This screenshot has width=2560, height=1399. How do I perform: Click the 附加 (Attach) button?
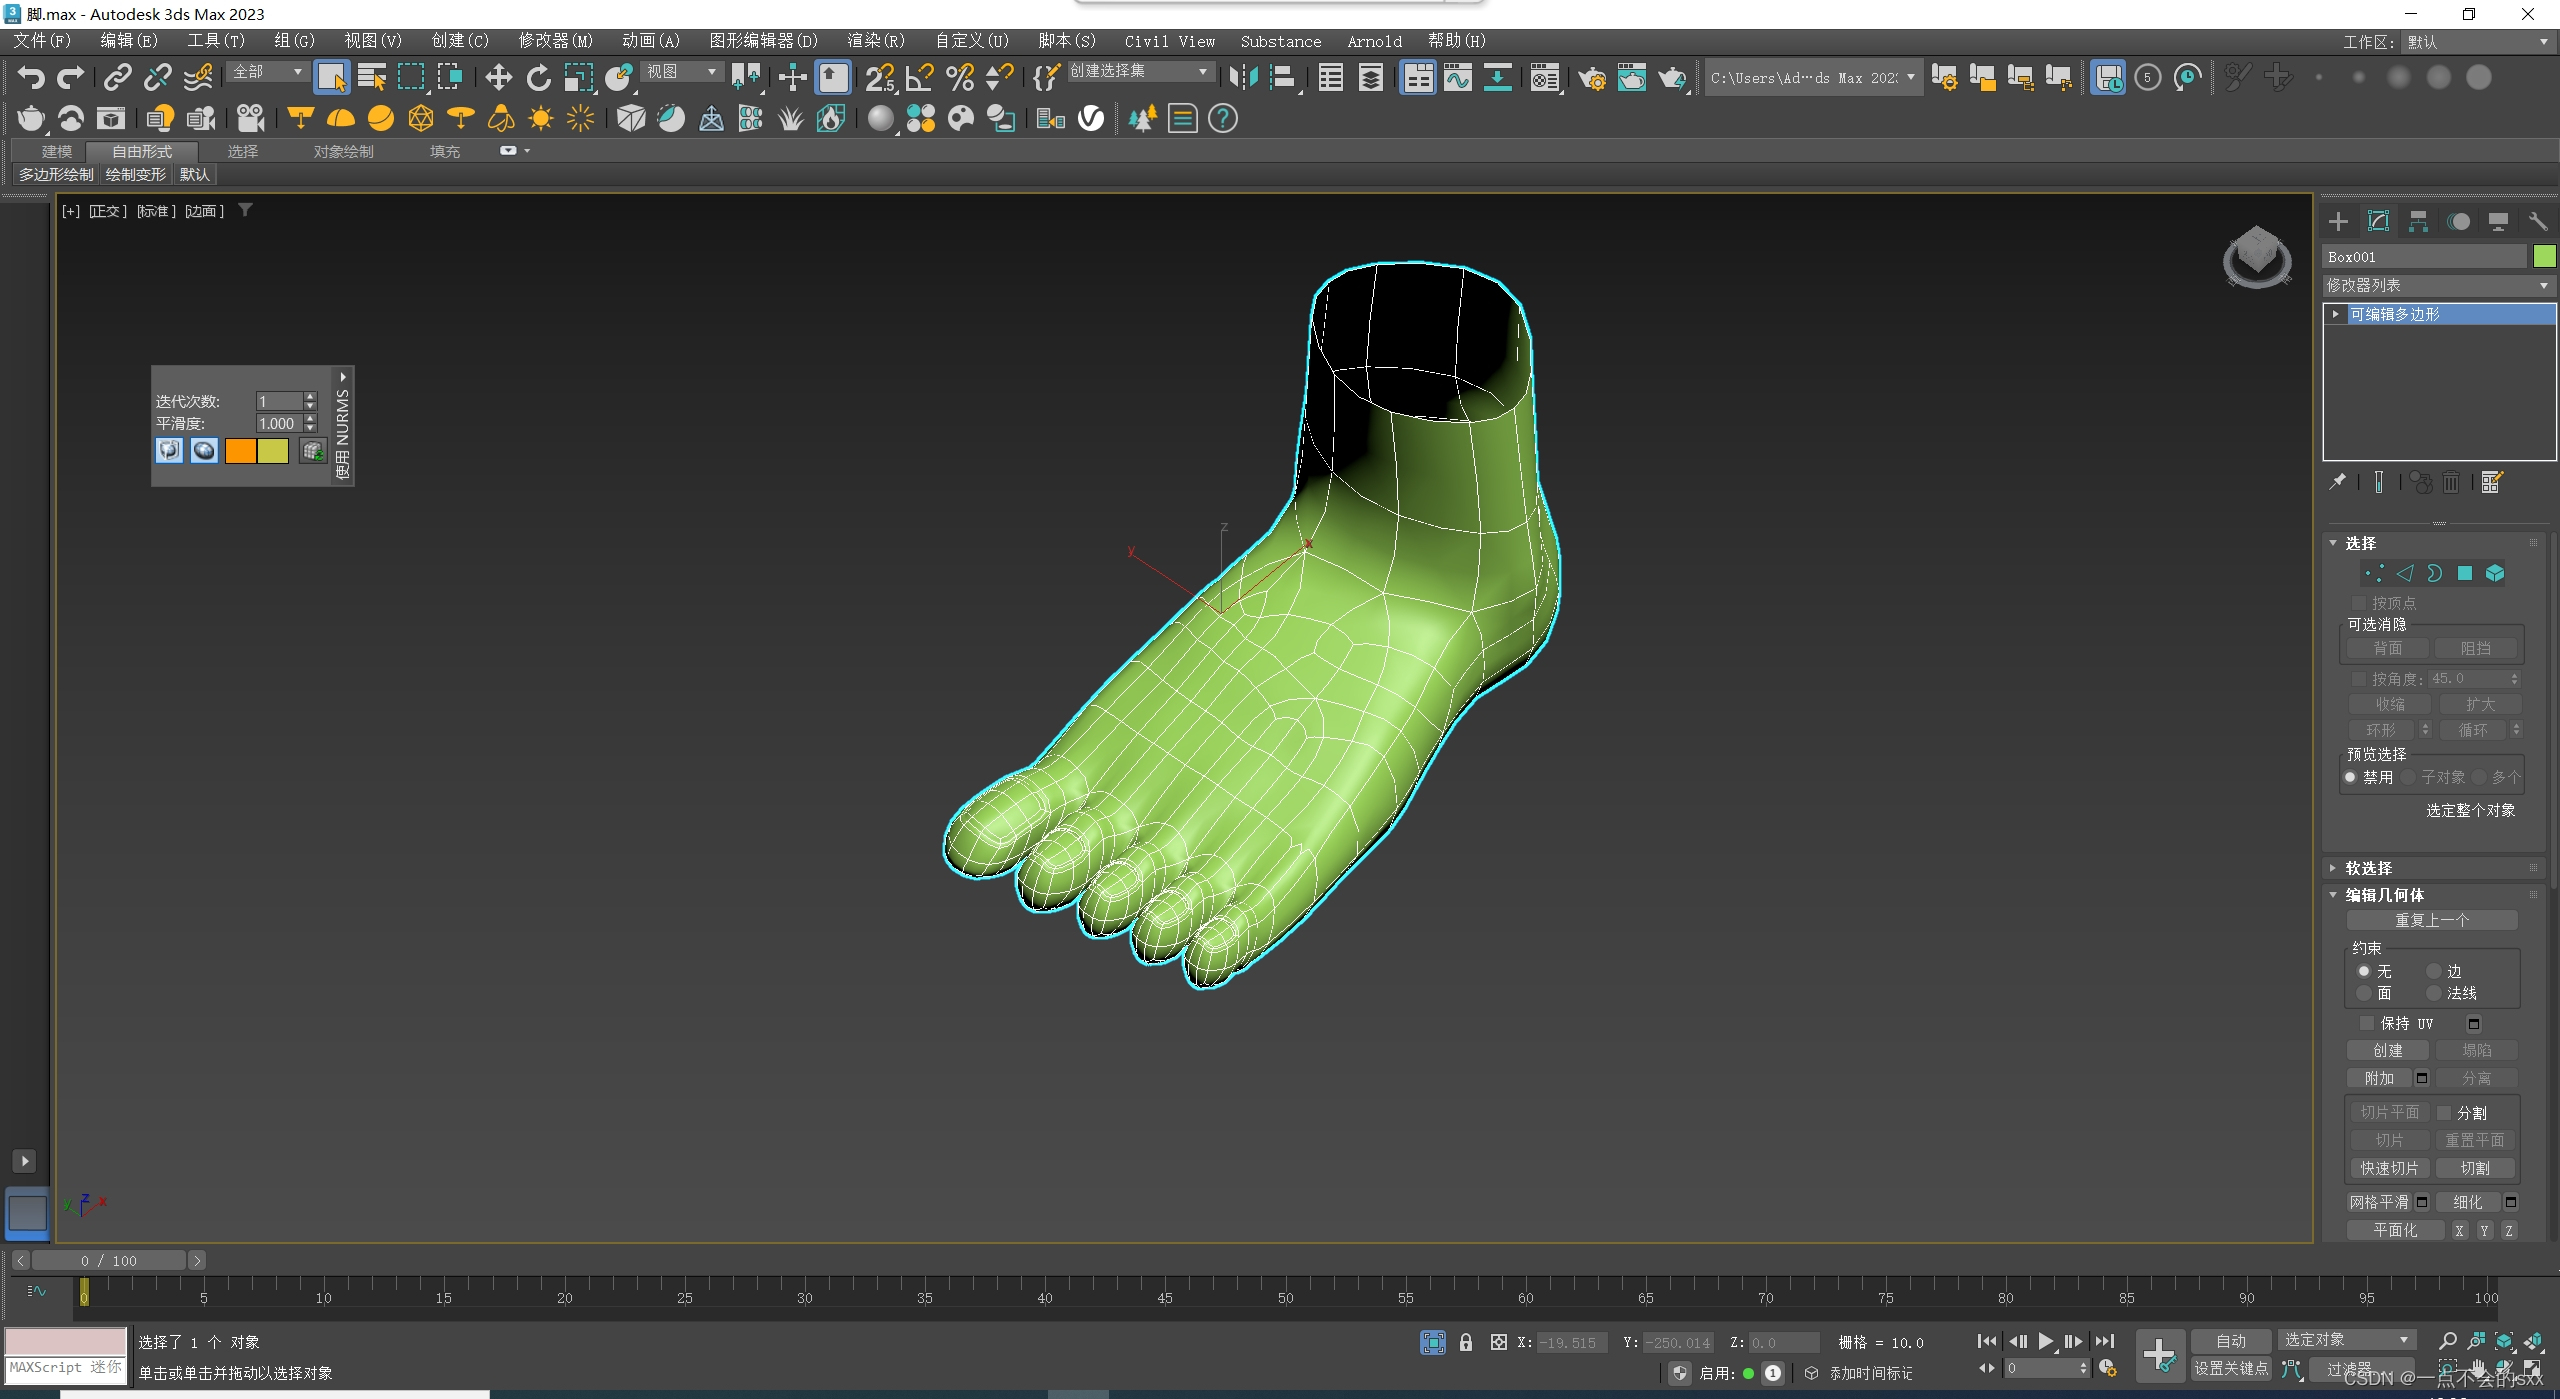coord(2379,1078)
